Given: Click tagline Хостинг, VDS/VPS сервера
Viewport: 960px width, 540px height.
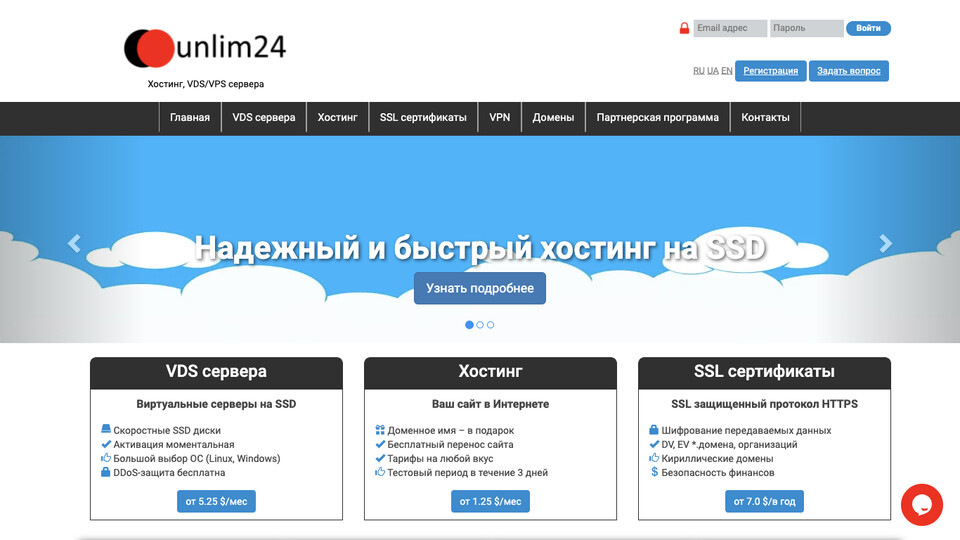Looking at the screenshot, I should pyautogui.click(x=206, y=84).
